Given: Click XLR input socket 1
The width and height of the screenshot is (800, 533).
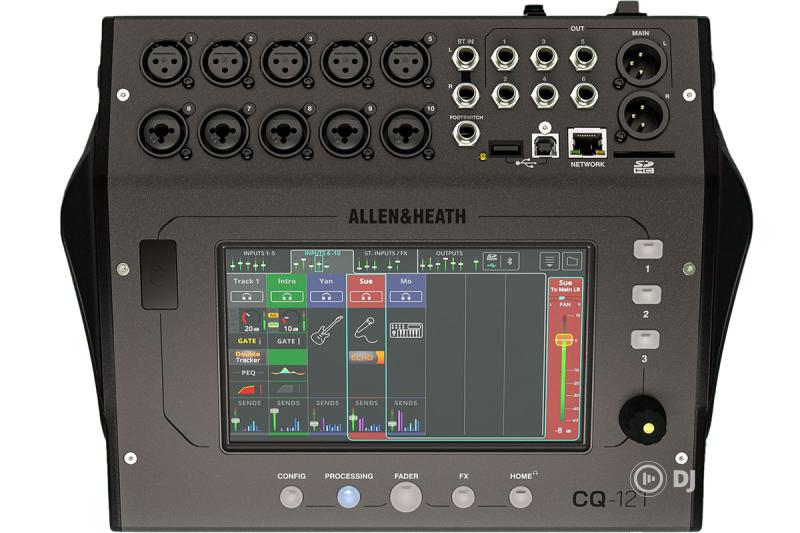Looking at the screenshot, I should click(166, 62).
